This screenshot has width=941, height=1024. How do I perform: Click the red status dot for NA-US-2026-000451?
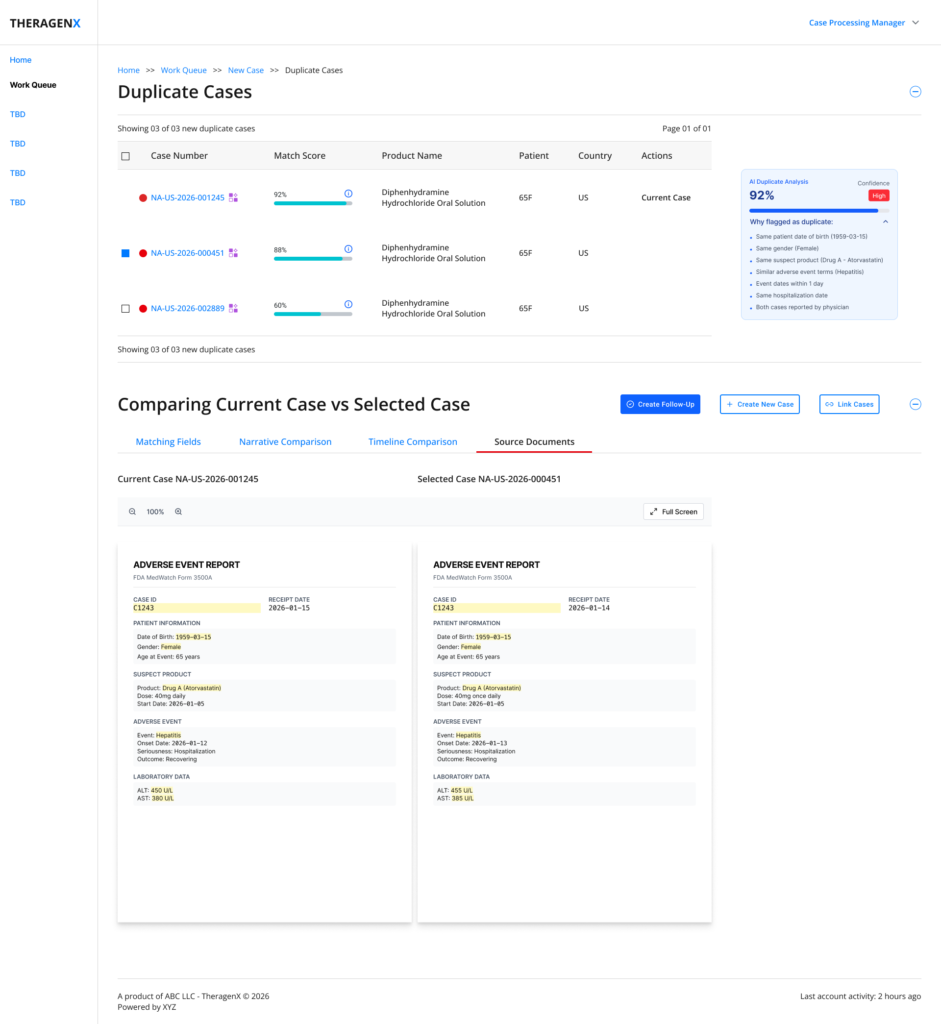point(142,253)
